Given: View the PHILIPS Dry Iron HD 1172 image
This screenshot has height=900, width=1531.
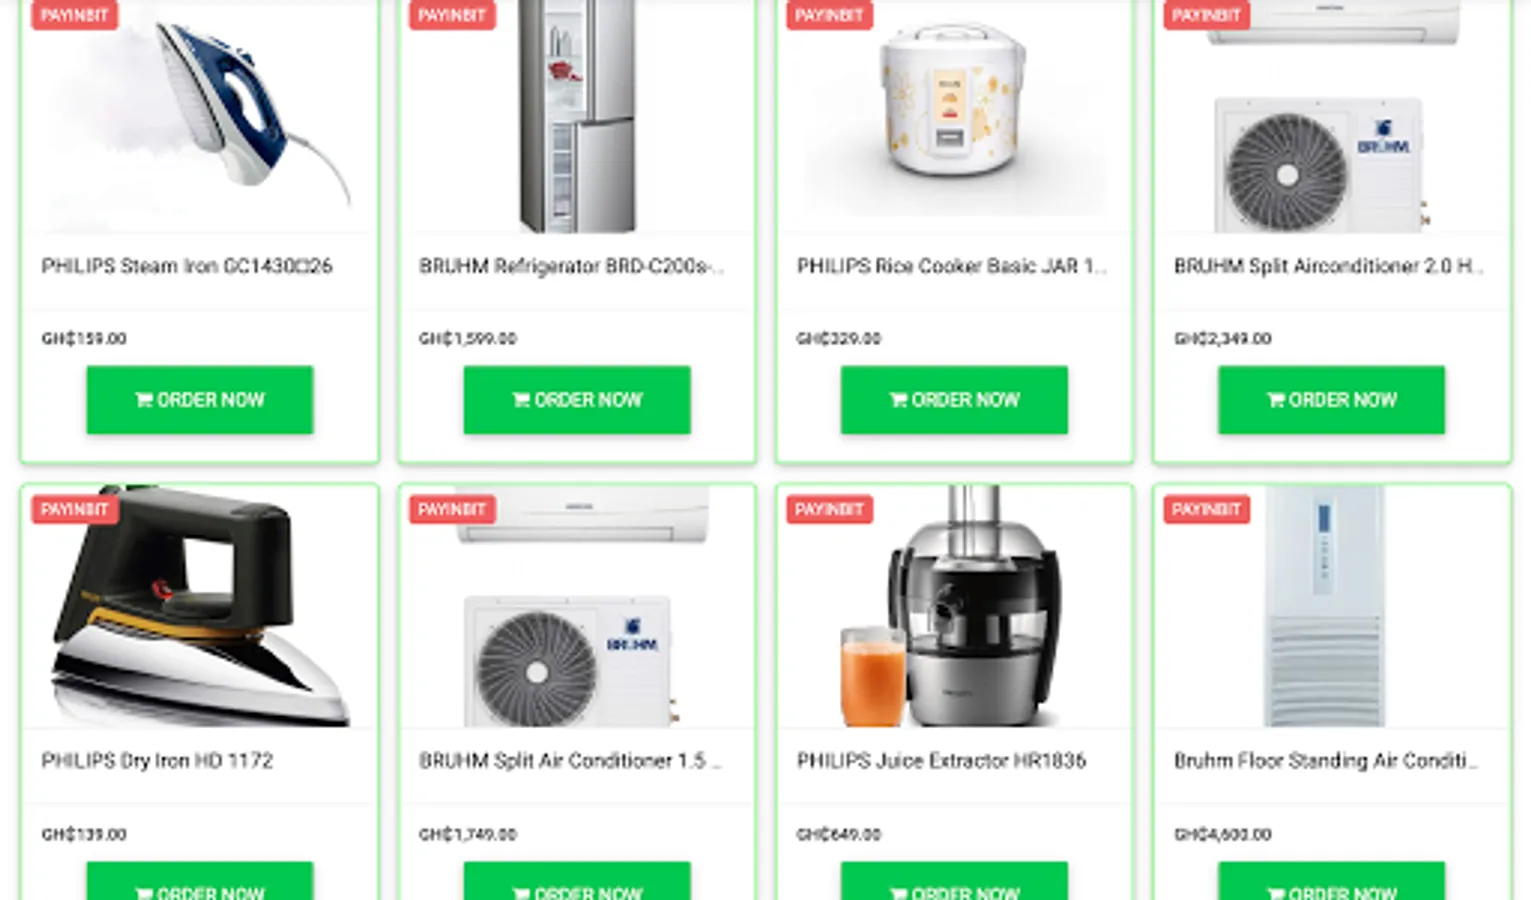Looking at the screenshot, I should click(x=200, y=607).
